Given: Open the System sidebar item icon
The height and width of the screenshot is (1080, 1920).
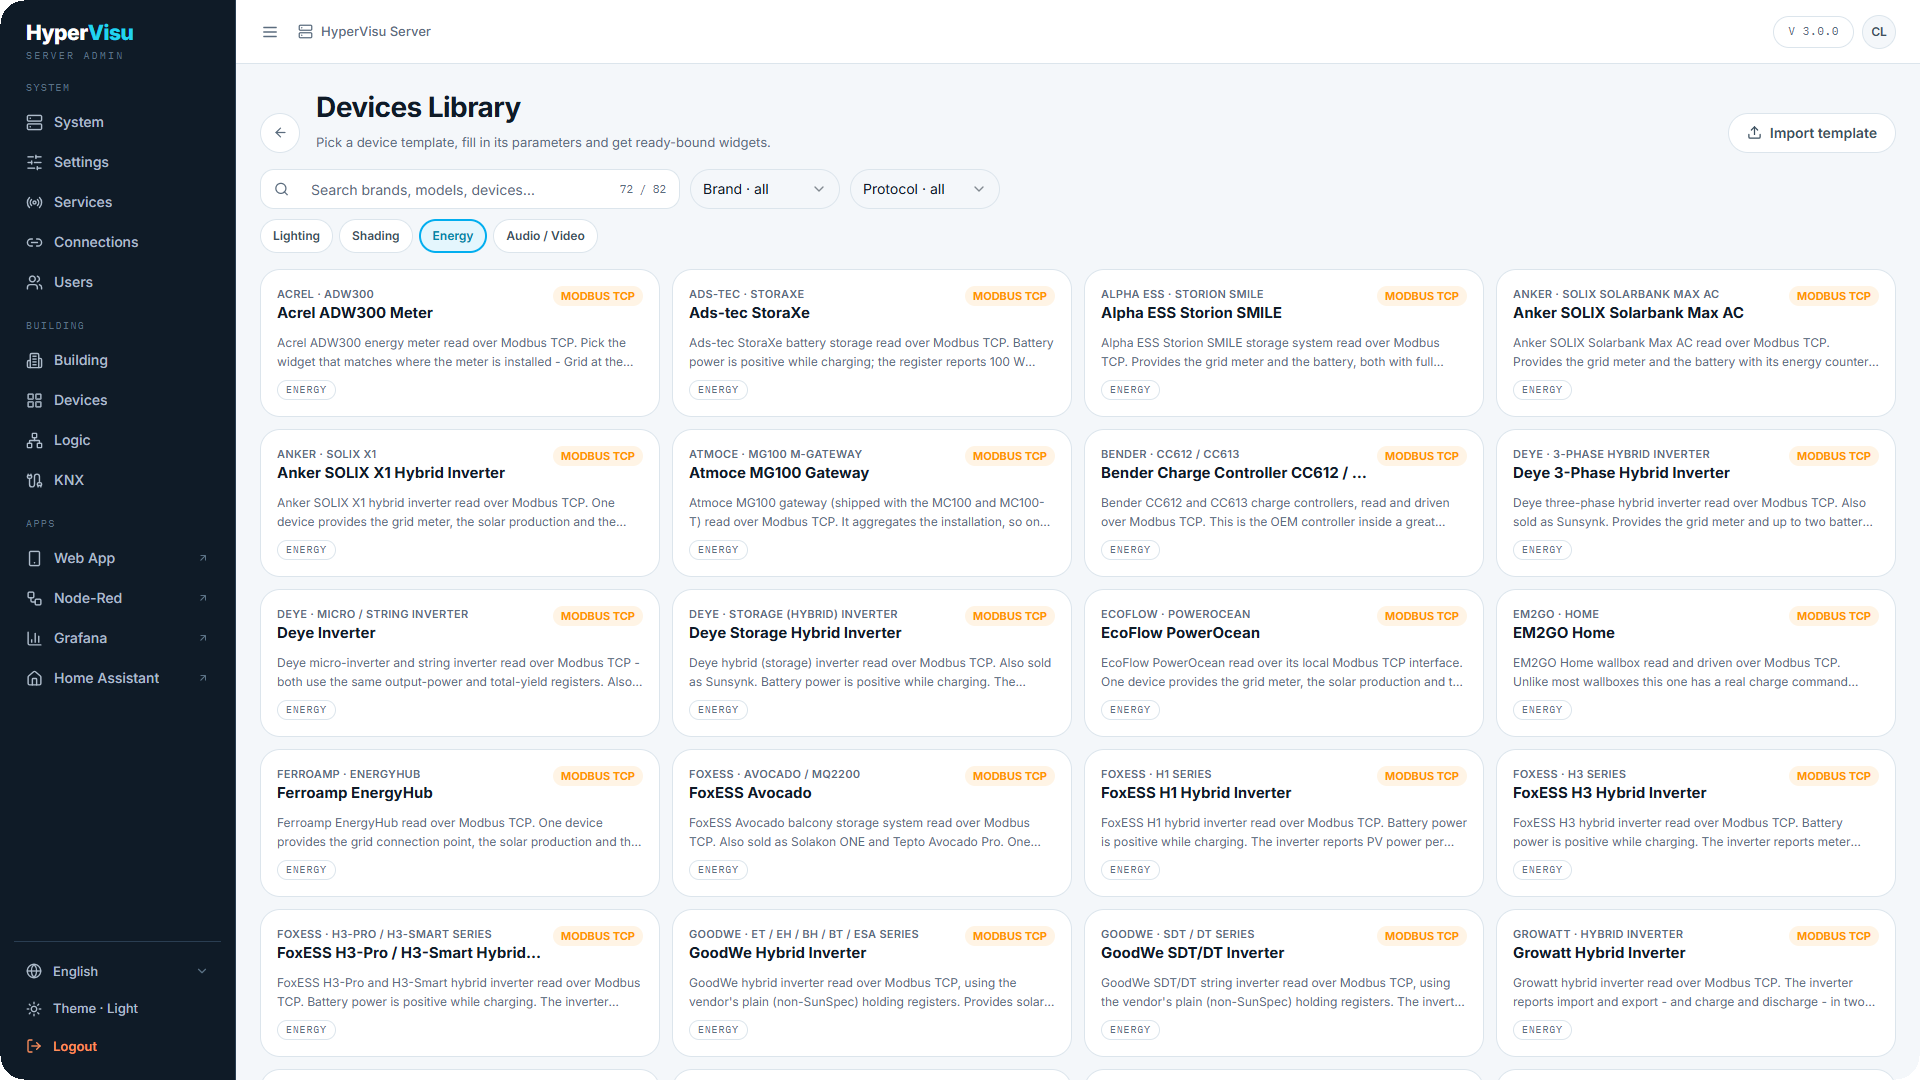Looking at the screenshot, I should pyautogui.click(x=35, y=122).
